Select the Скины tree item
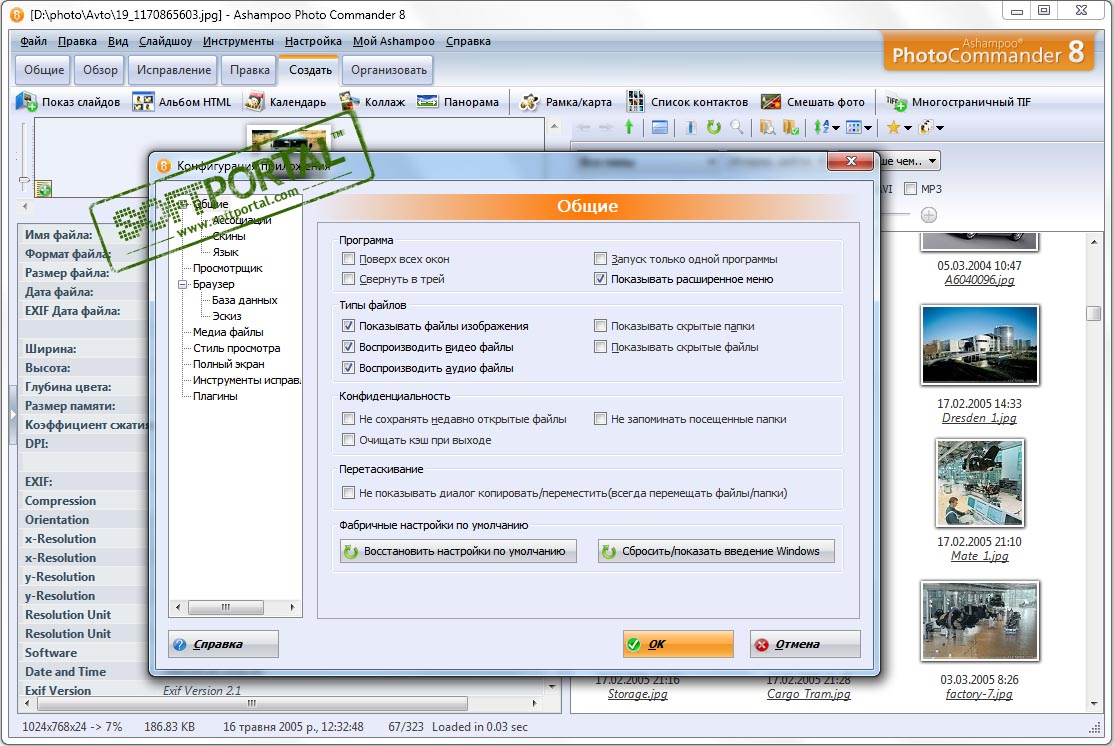Screen dimensions: 1114x746 point(229,236)
